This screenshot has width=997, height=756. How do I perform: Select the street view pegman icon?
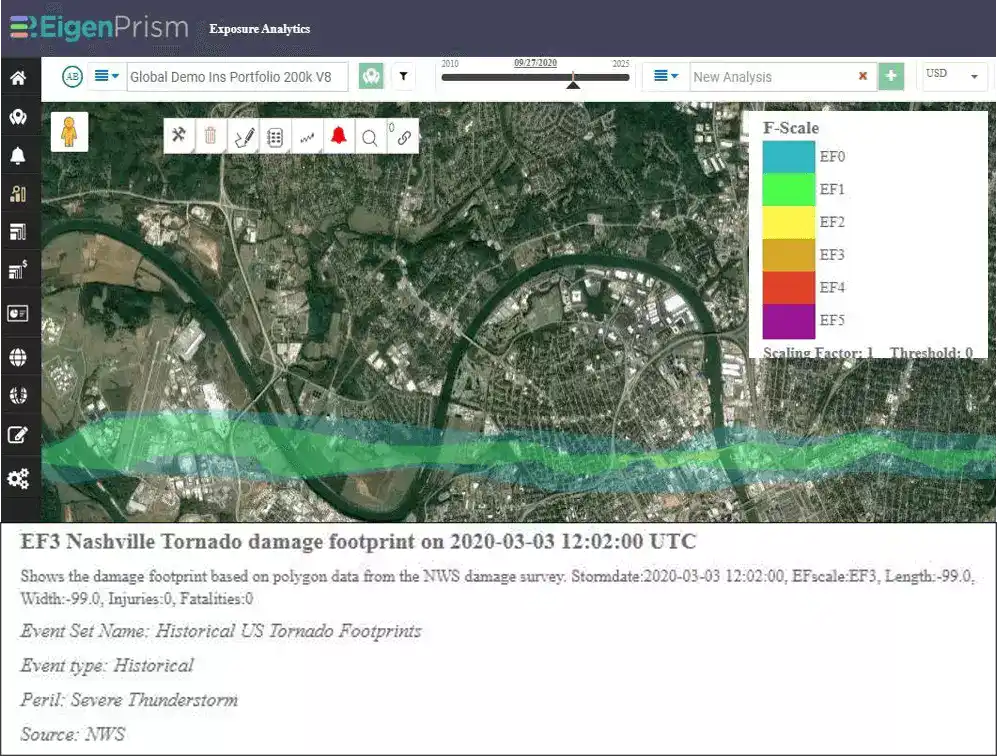(x=69, y=132)
